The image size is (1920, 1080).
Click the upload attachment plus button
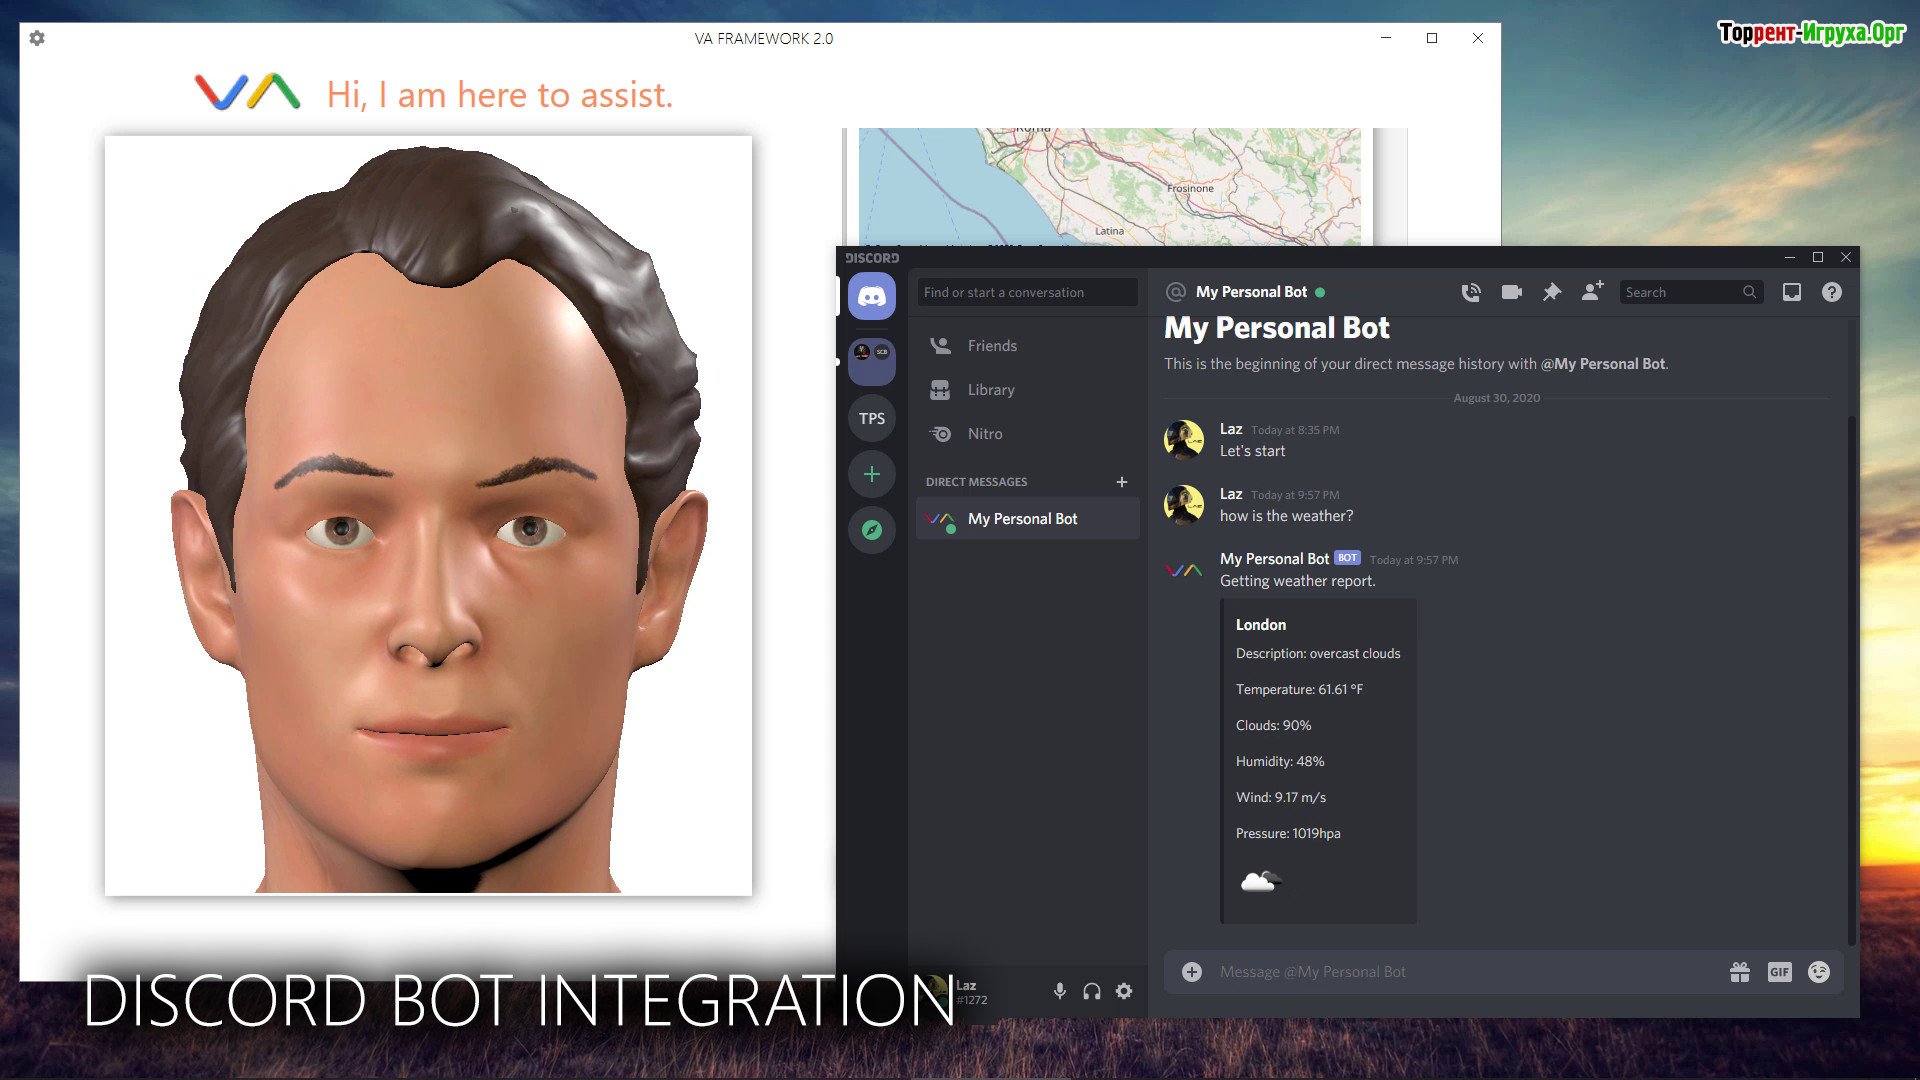pos(1191,972)
